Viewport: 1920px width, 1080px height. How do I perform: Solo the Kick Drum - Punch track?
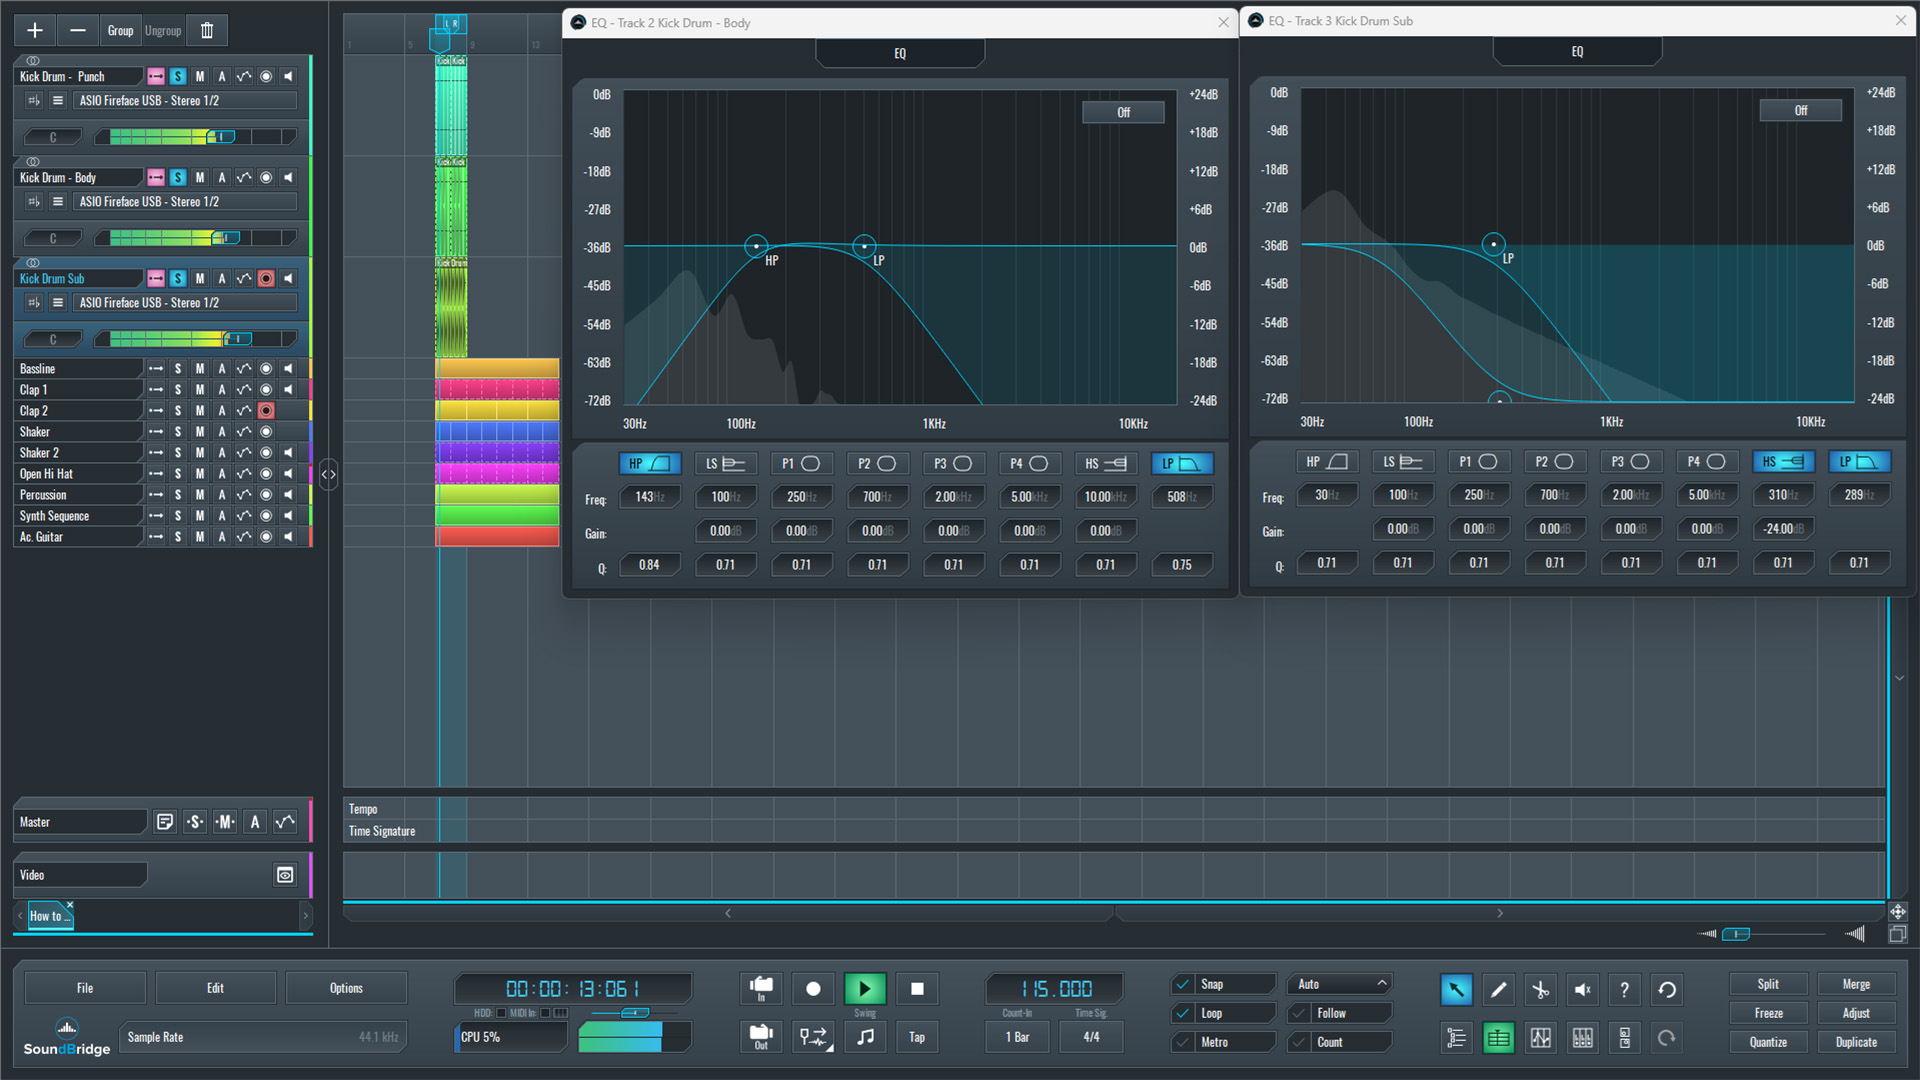pos(178,77)
